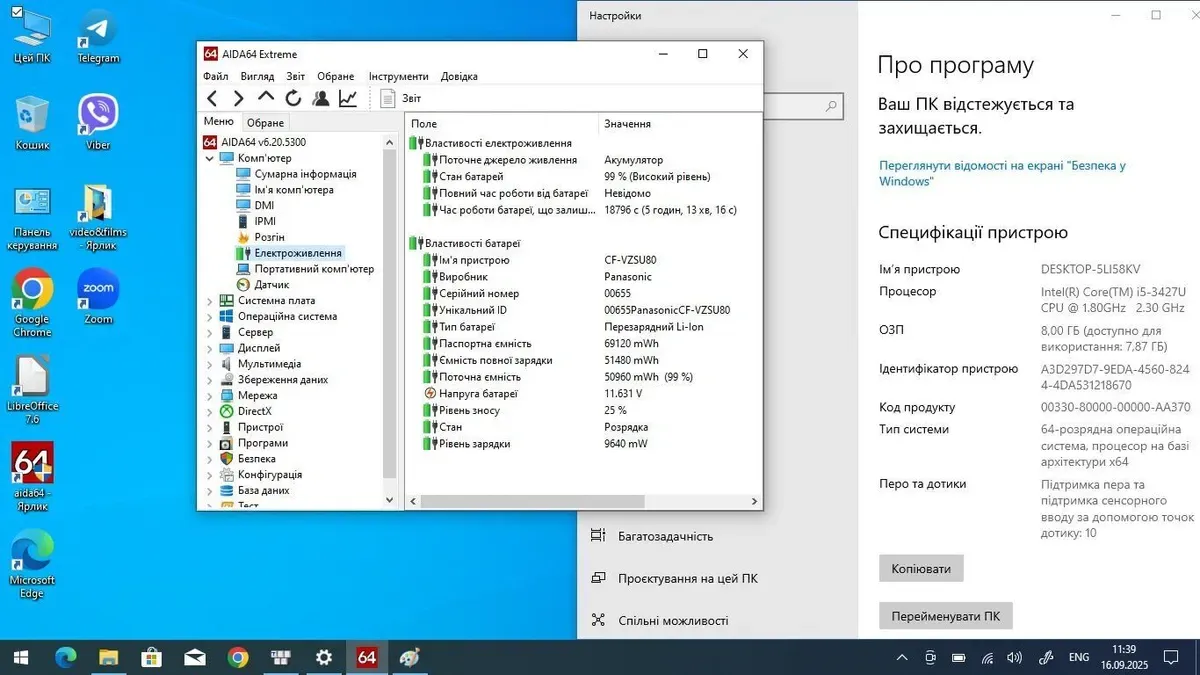Open the Інструменти menu
Viewport: 1200px width, 675px height.
tap(398, 76)
